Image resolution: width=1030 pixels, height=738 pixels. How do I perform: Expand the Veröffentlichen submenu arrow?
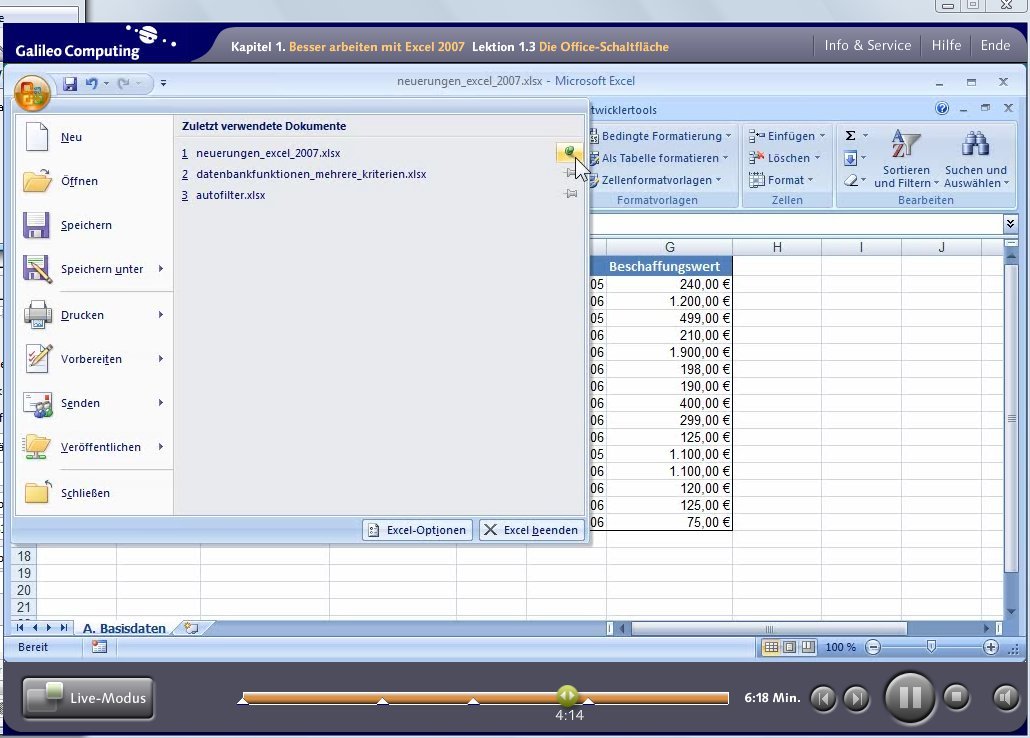160,447
